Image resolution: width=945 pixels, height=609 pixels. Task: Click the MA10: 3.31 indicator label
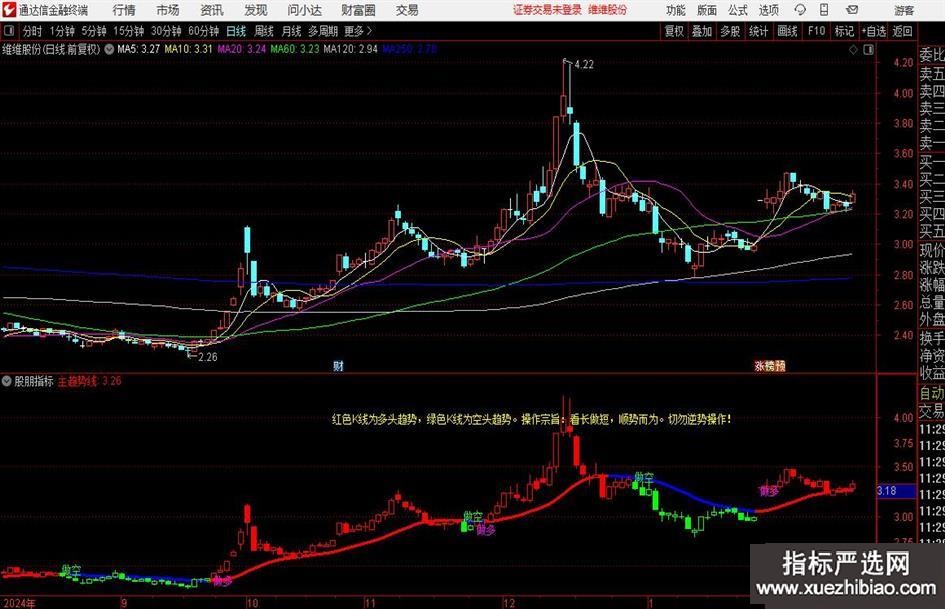(189, 49)
